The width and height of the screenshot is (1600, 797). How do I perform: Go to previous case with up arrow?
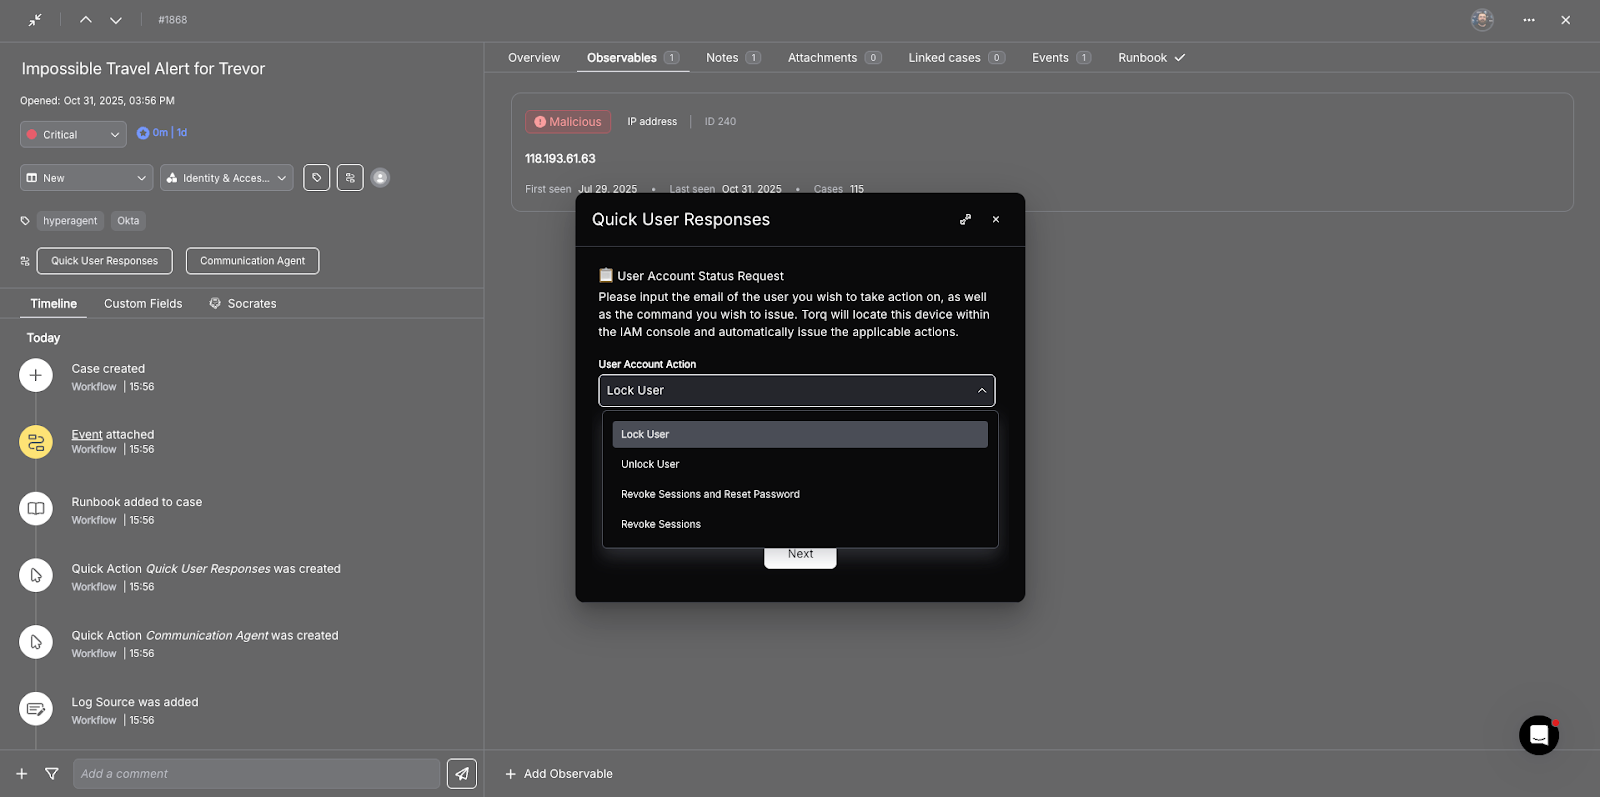point(86,20)
